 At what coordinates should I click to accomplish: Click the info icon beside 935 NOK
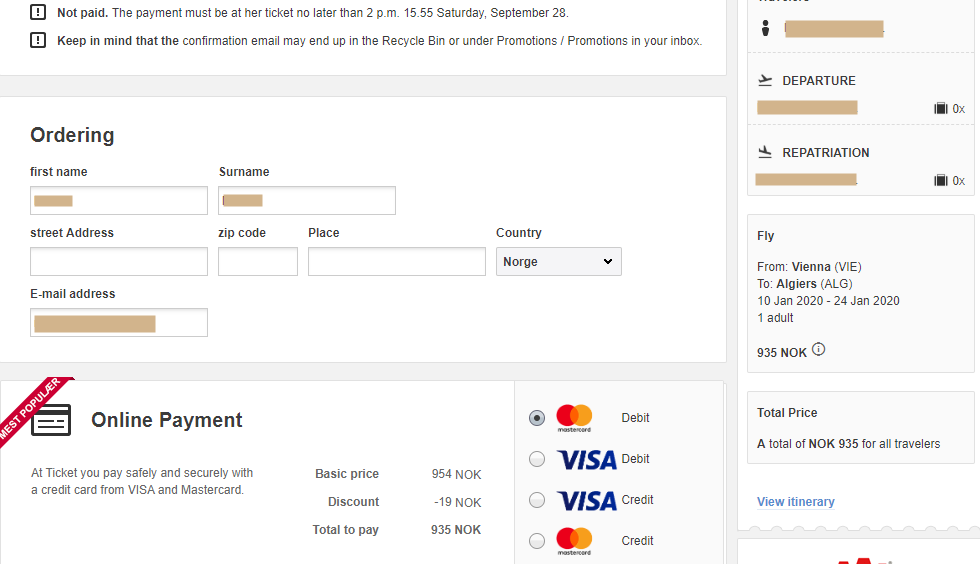tap(818, 350)
